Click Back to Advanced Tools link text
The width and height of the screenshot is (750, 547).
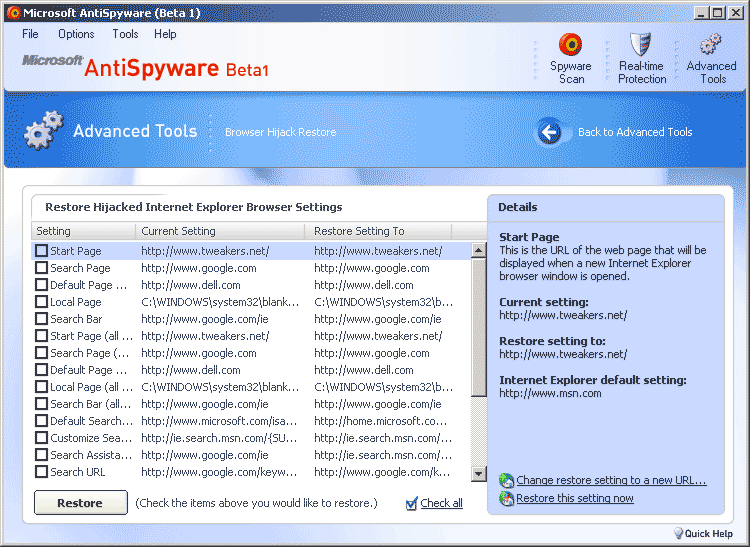point(635,132)
